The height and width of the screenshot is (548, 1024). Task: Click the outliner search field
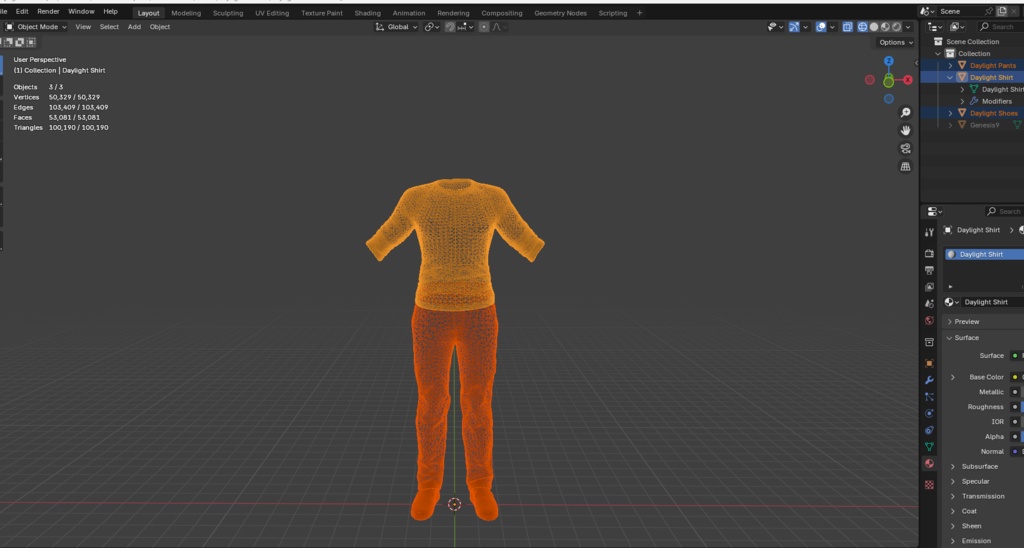click(1000, 27)
